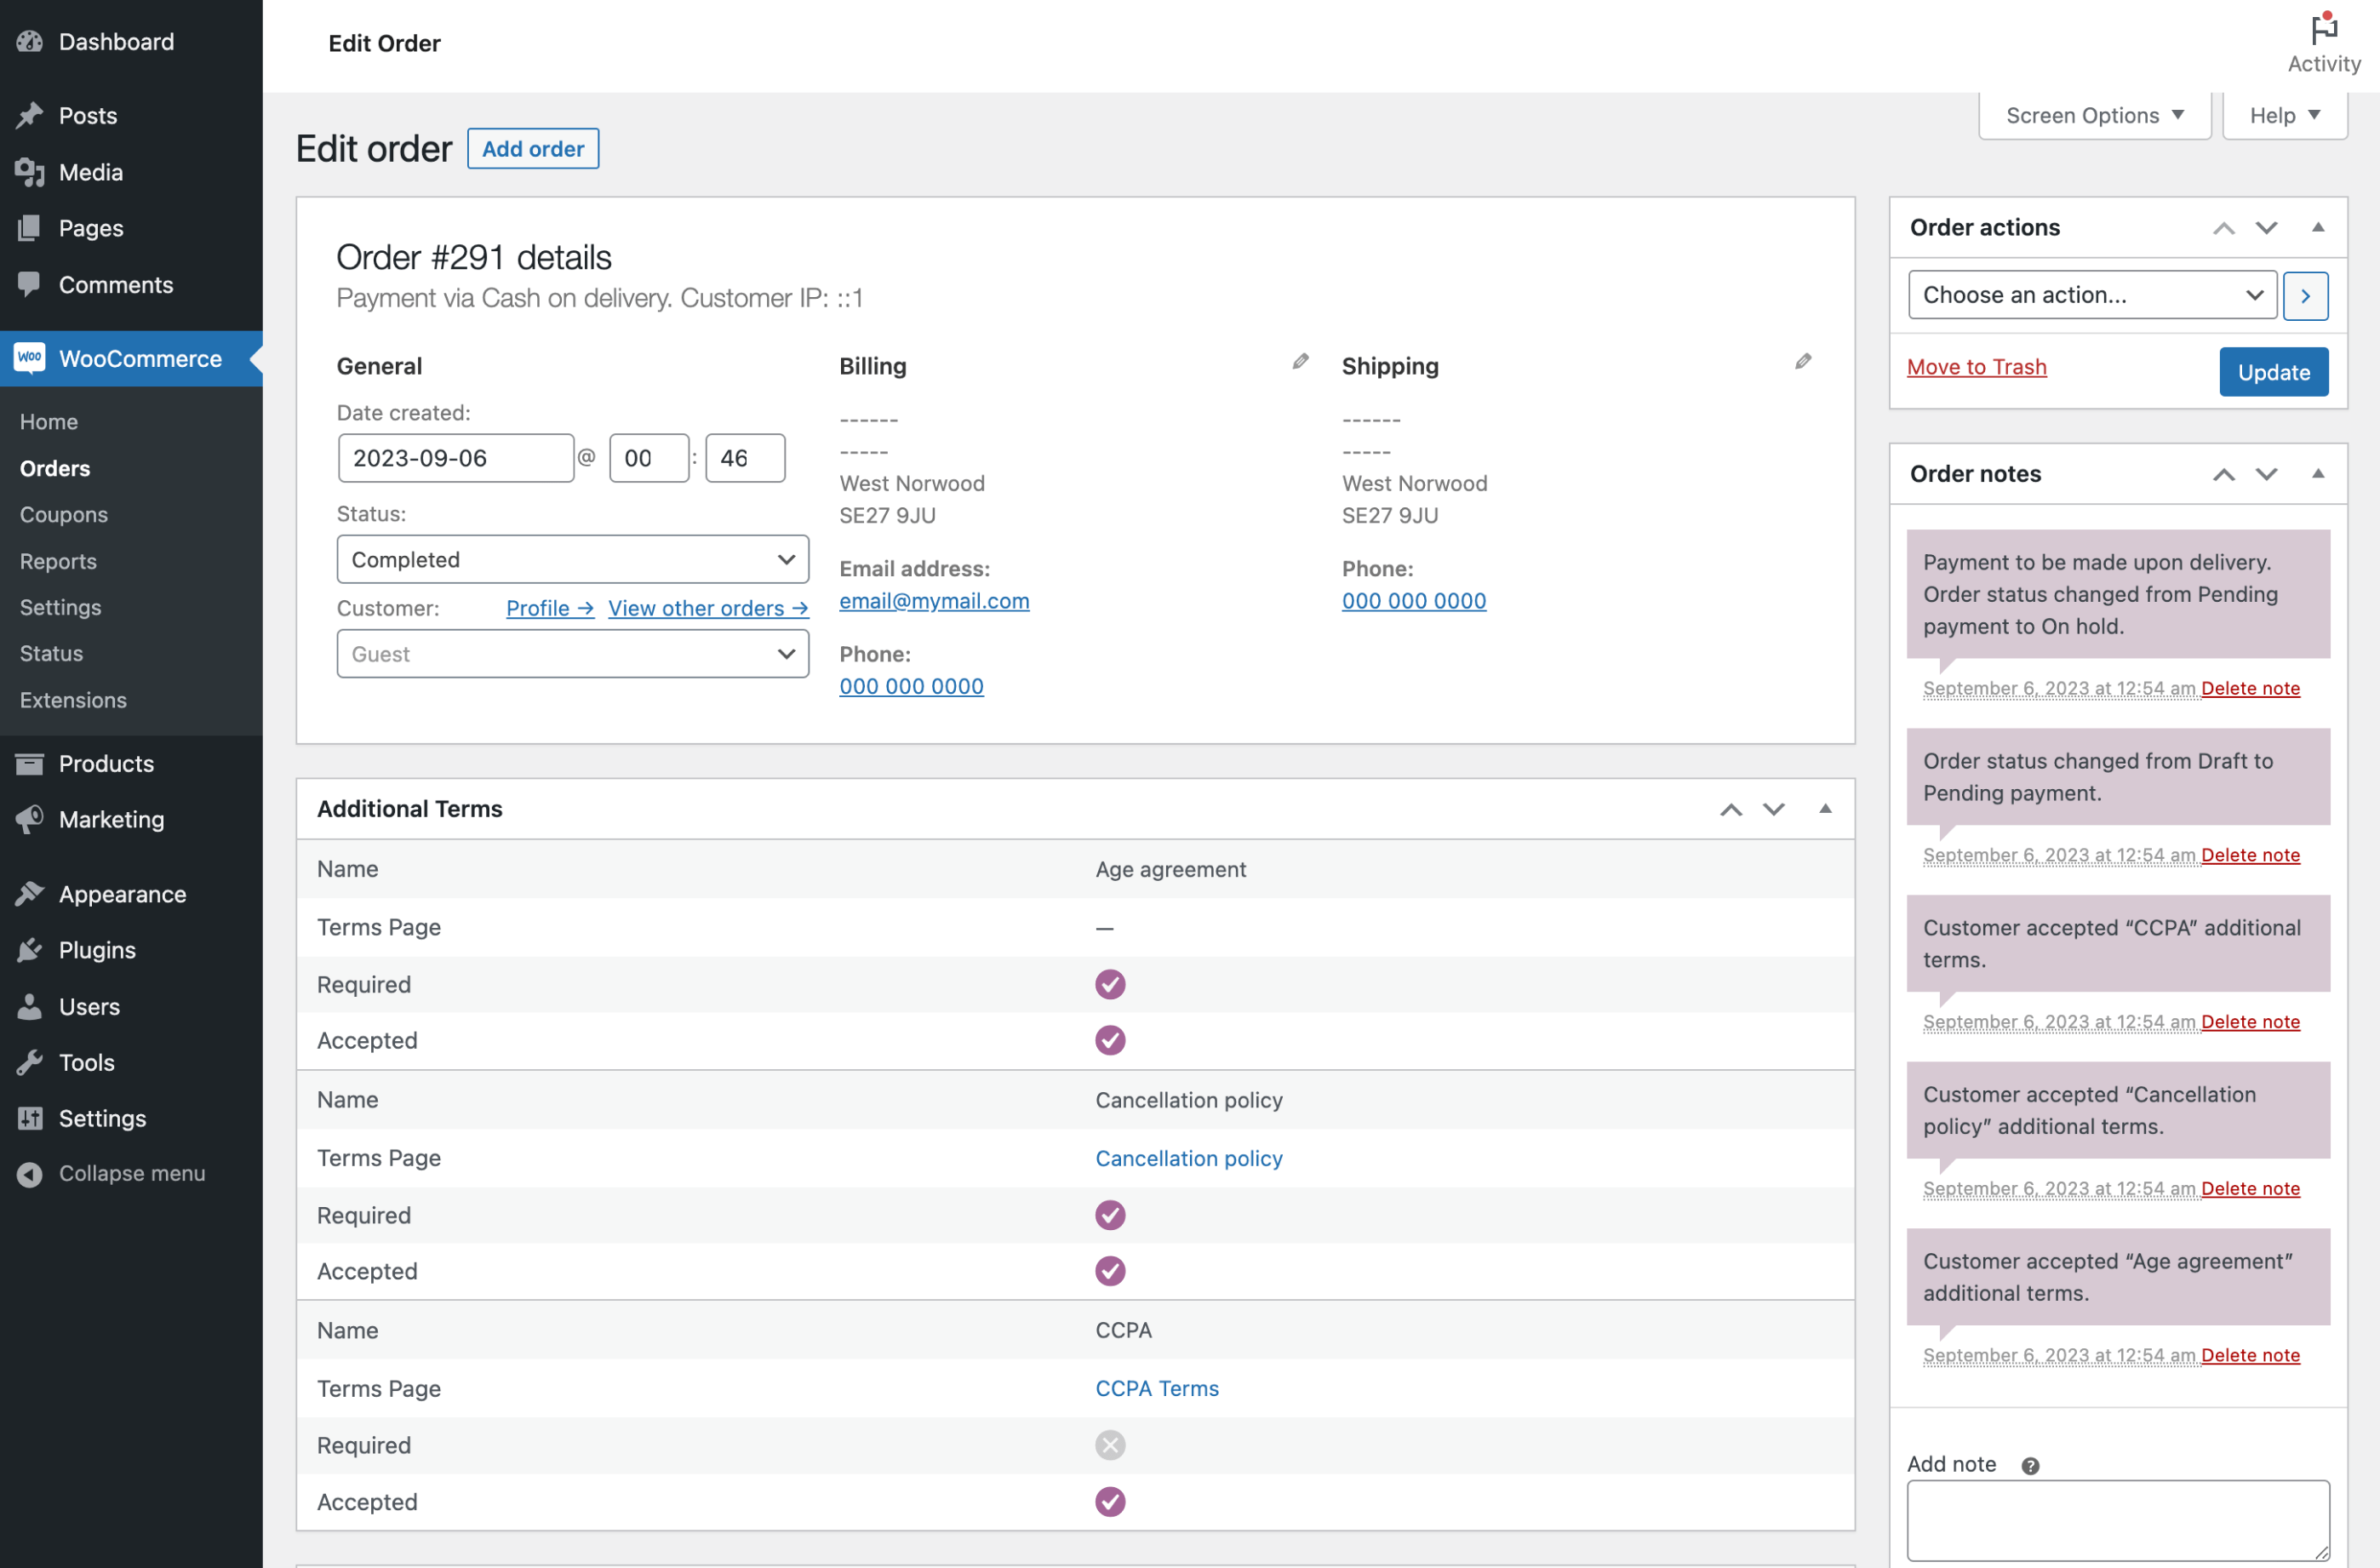Toggle the Accepted checkmark for CCPA terms
2380x1568 pixels.
tap(1108, 1501)
